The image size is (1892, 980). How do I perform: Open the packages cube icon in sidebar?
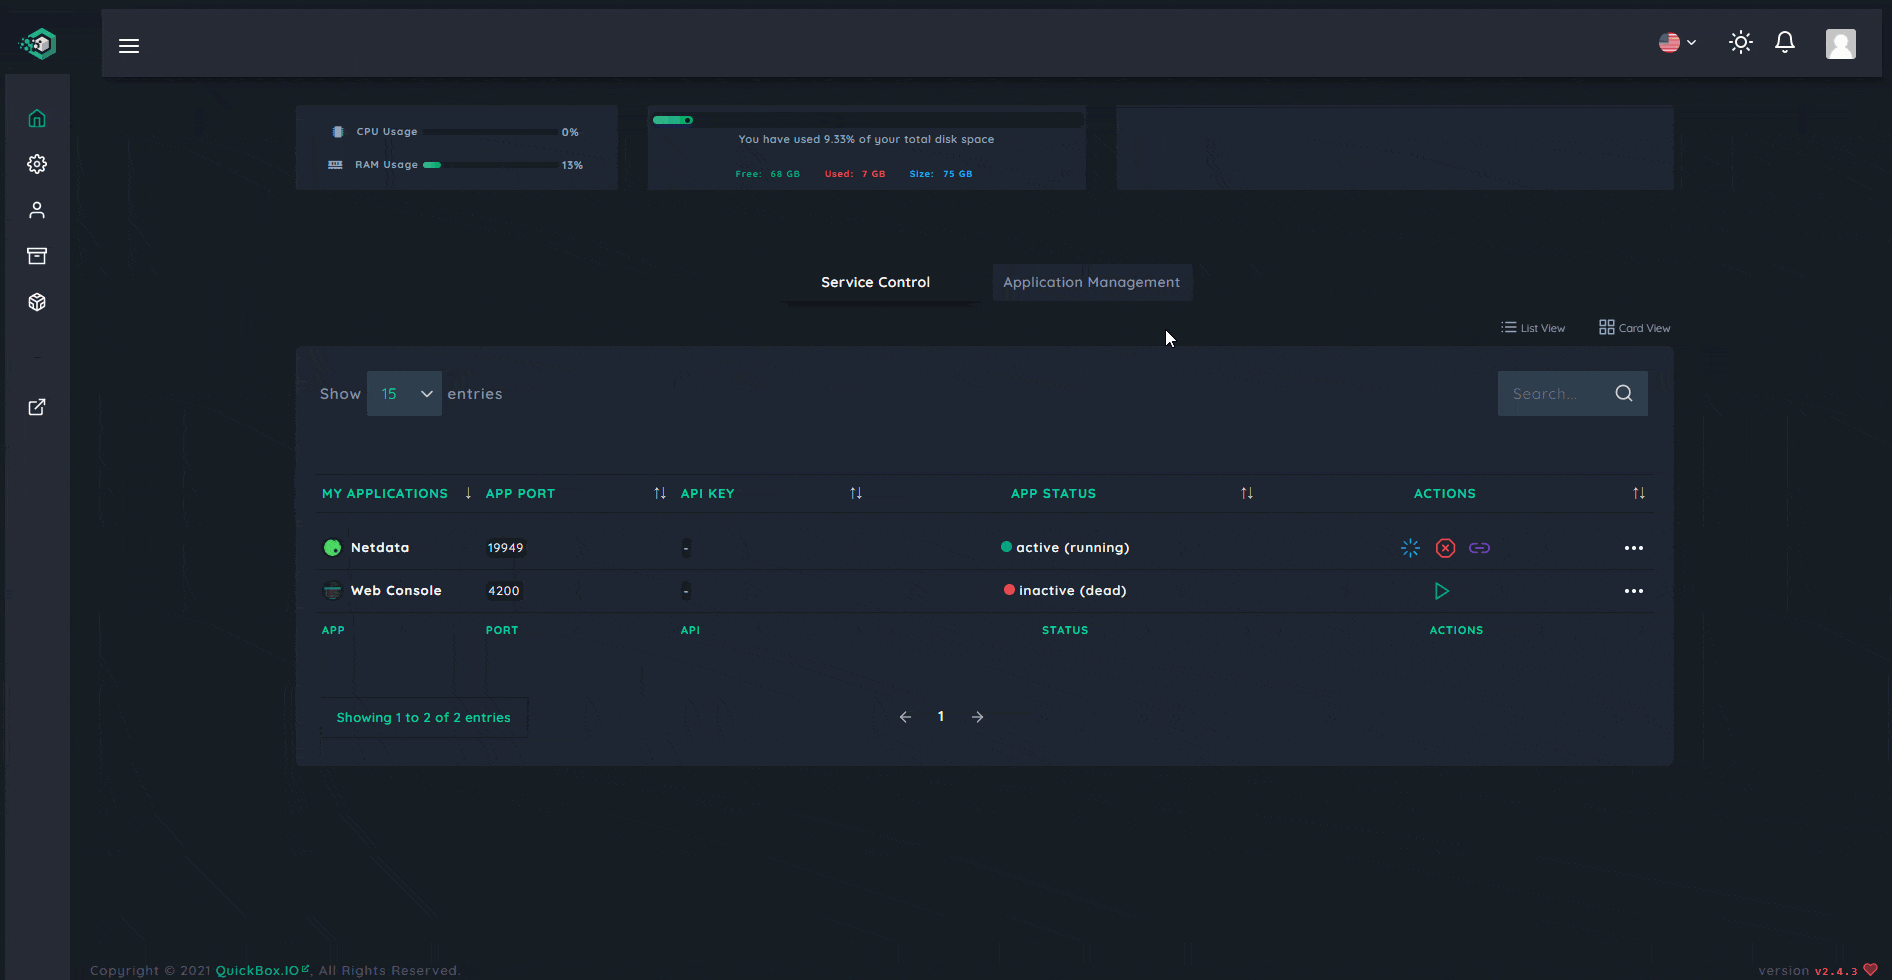tap(37, 301)
